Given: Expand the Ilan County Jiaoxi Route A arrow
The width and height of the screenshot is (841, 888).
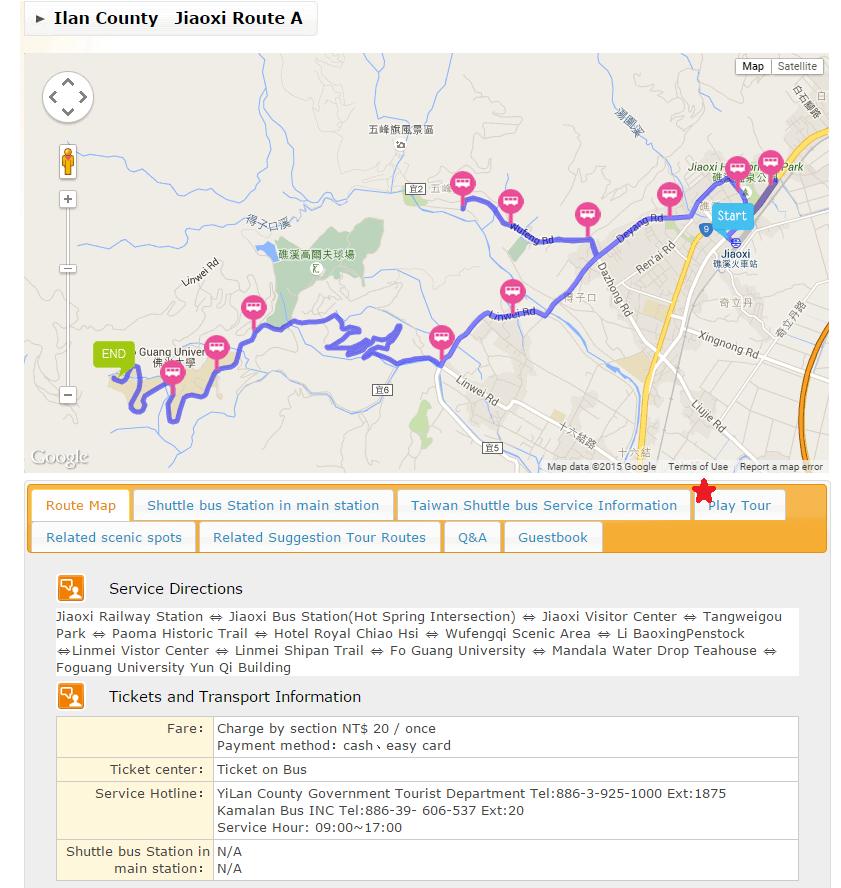Looking at the screenshot, I should point(40,19).
